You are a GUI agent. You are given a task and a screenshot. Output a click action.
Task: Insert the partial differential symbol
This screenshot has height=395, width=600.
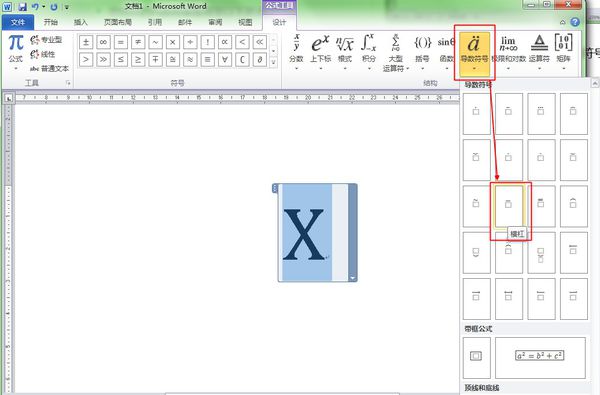(x=260, y=60)
